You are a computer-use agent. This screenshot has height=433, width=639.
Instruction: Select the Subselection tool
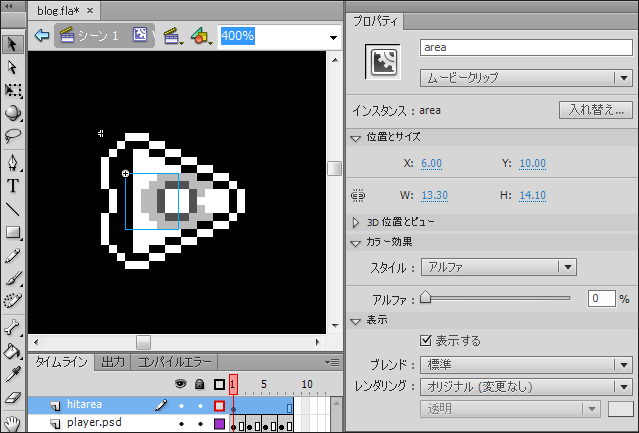click(13, 66)
